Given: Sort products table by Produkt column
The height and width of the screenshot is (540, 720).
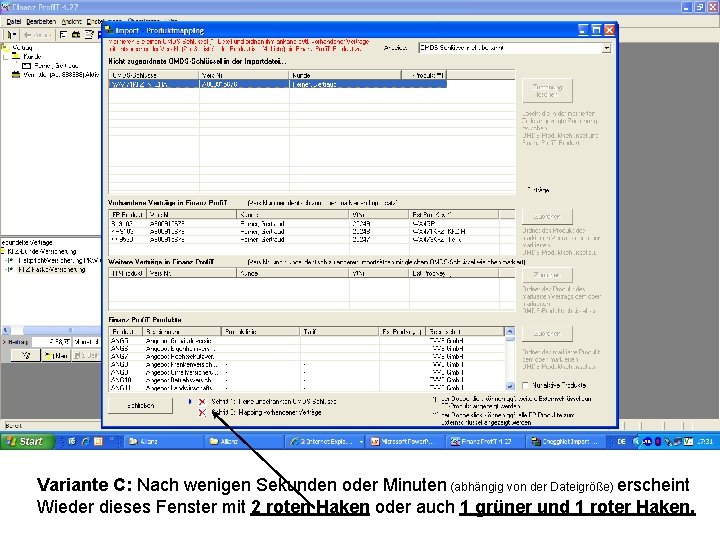Looking at the screenshot, I should (x=126, y=331).
